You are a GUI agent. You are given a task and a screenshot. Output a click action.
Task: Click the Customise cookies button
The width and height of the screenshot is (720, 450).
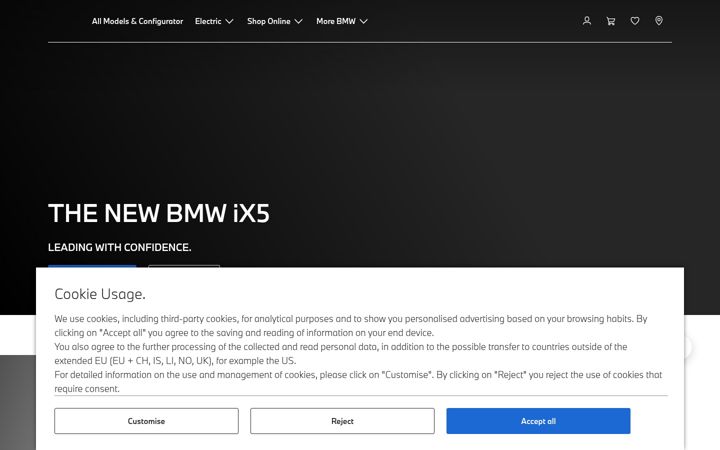pos(146,421)
